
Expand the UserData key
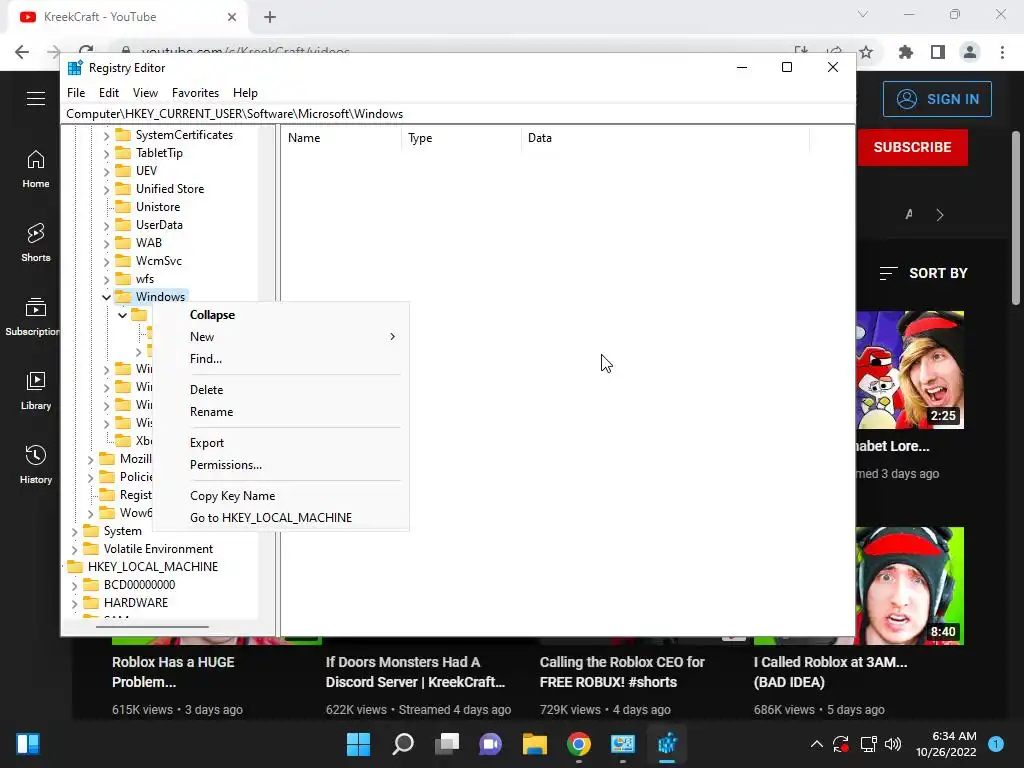click(106, 225)
